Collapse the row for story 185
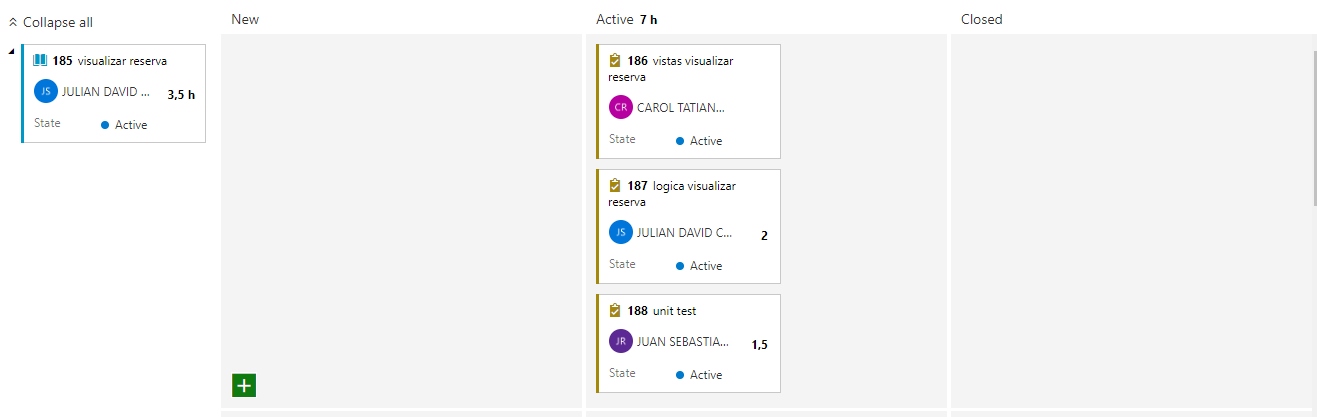 point(11,50)
